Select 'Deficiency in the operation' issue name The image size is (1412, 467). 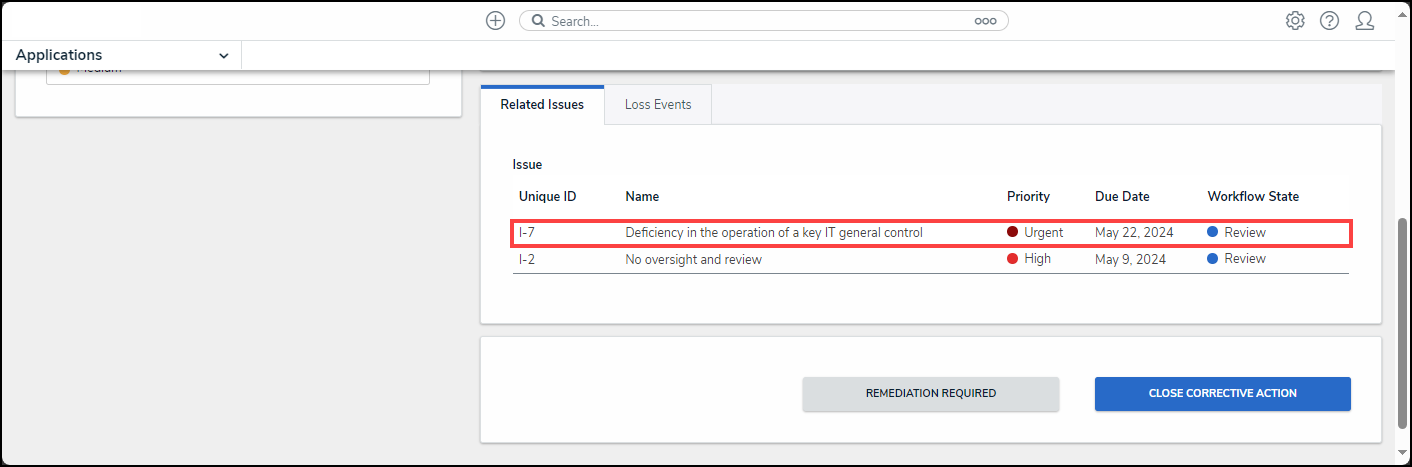[x=773, y=233]
